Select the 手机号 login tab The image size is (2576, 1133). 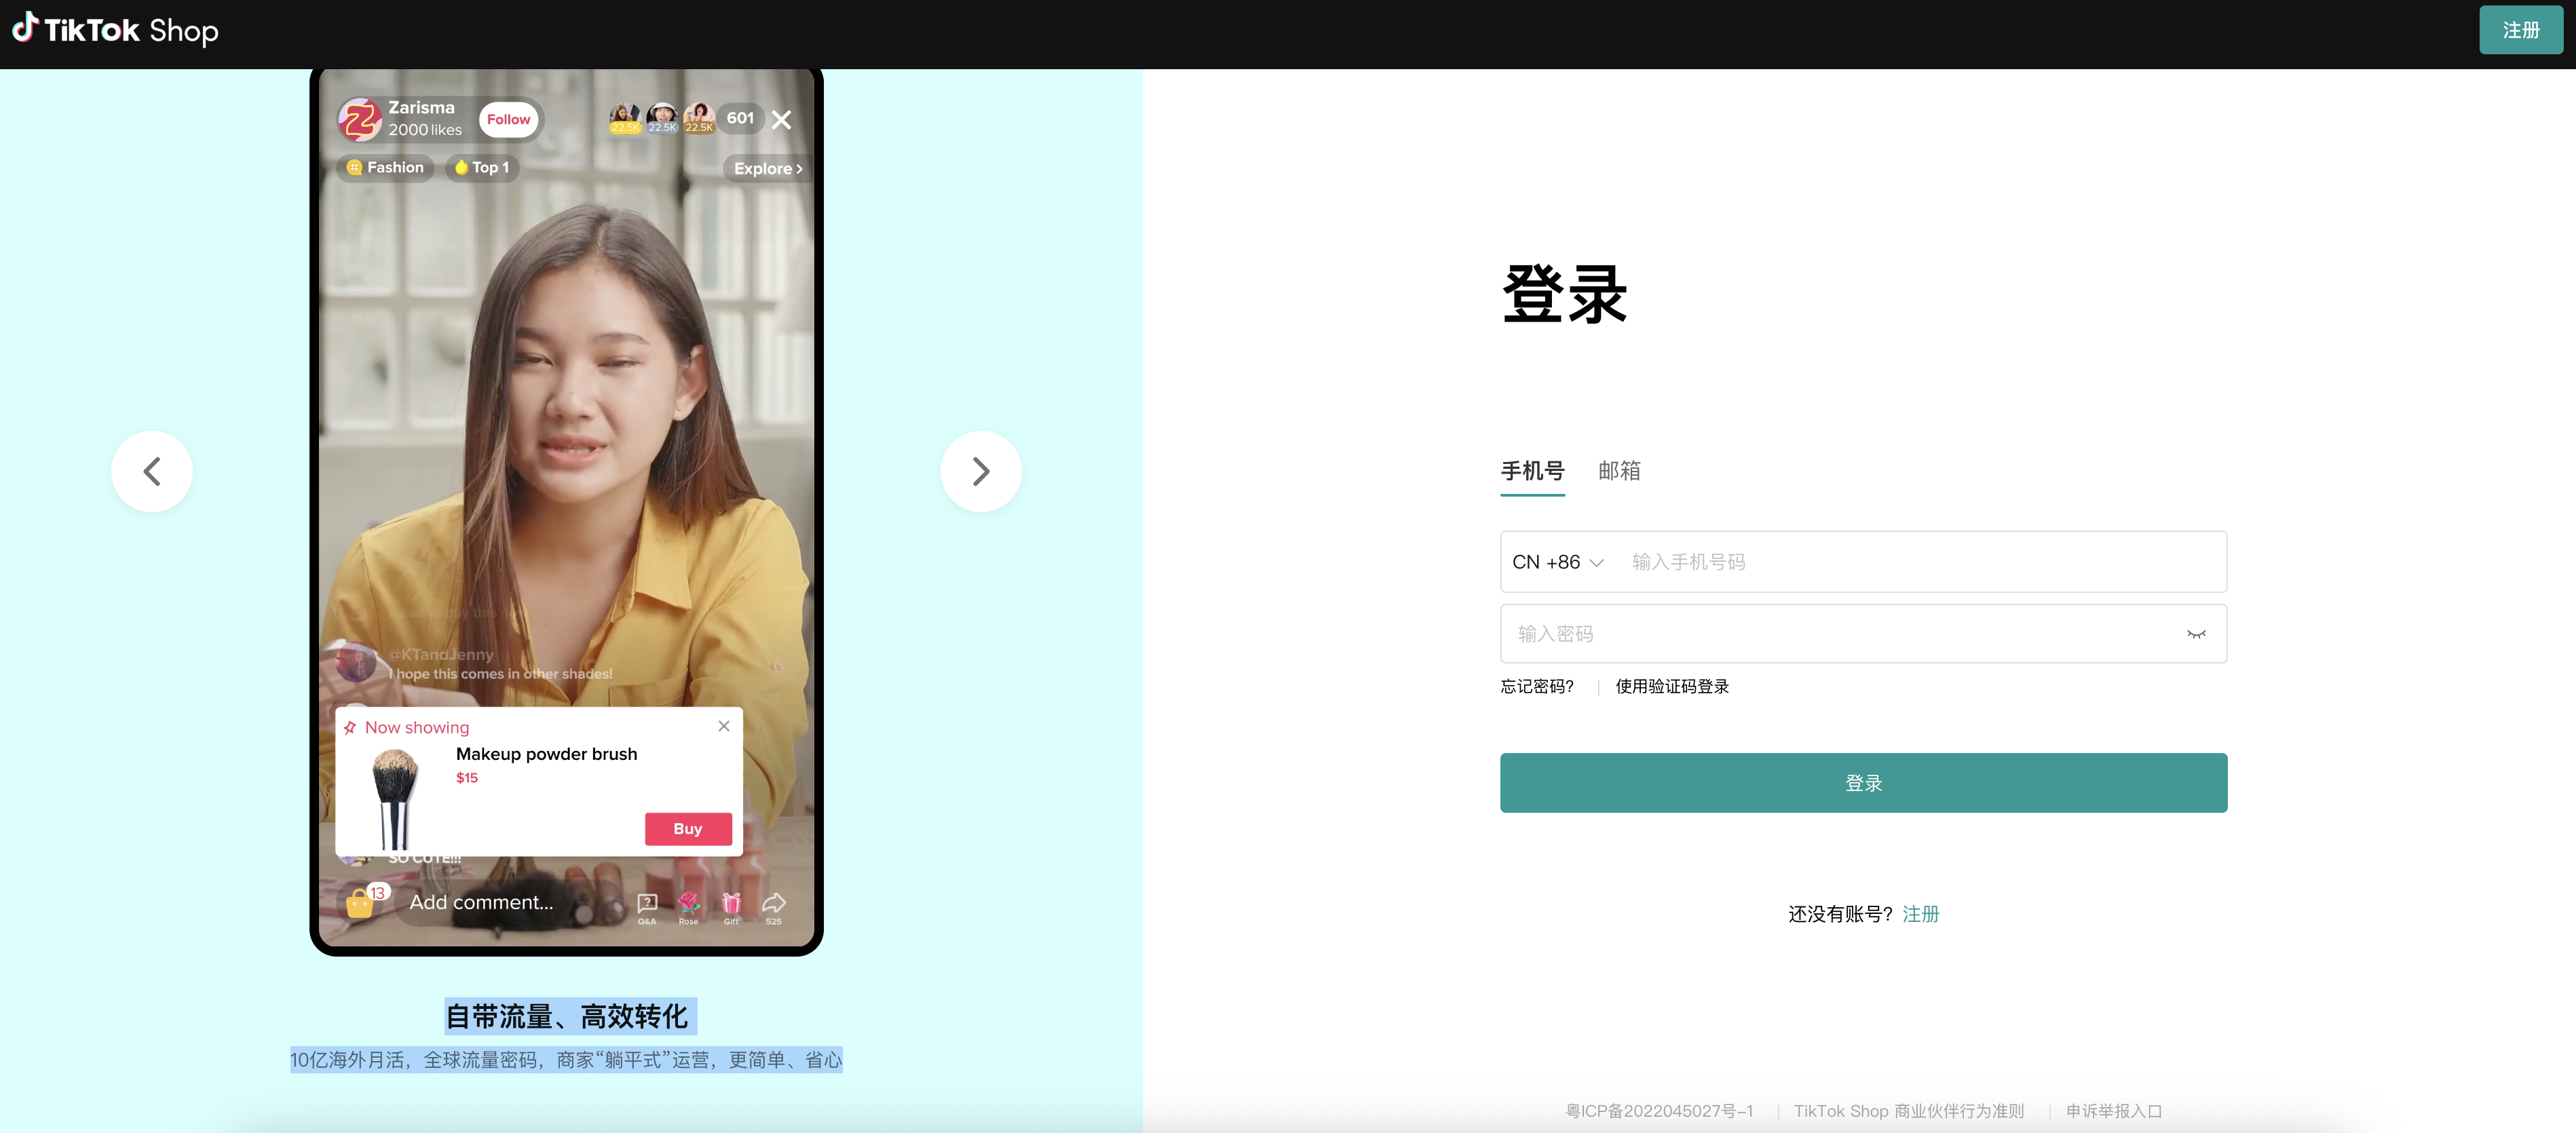point(1532,470)
